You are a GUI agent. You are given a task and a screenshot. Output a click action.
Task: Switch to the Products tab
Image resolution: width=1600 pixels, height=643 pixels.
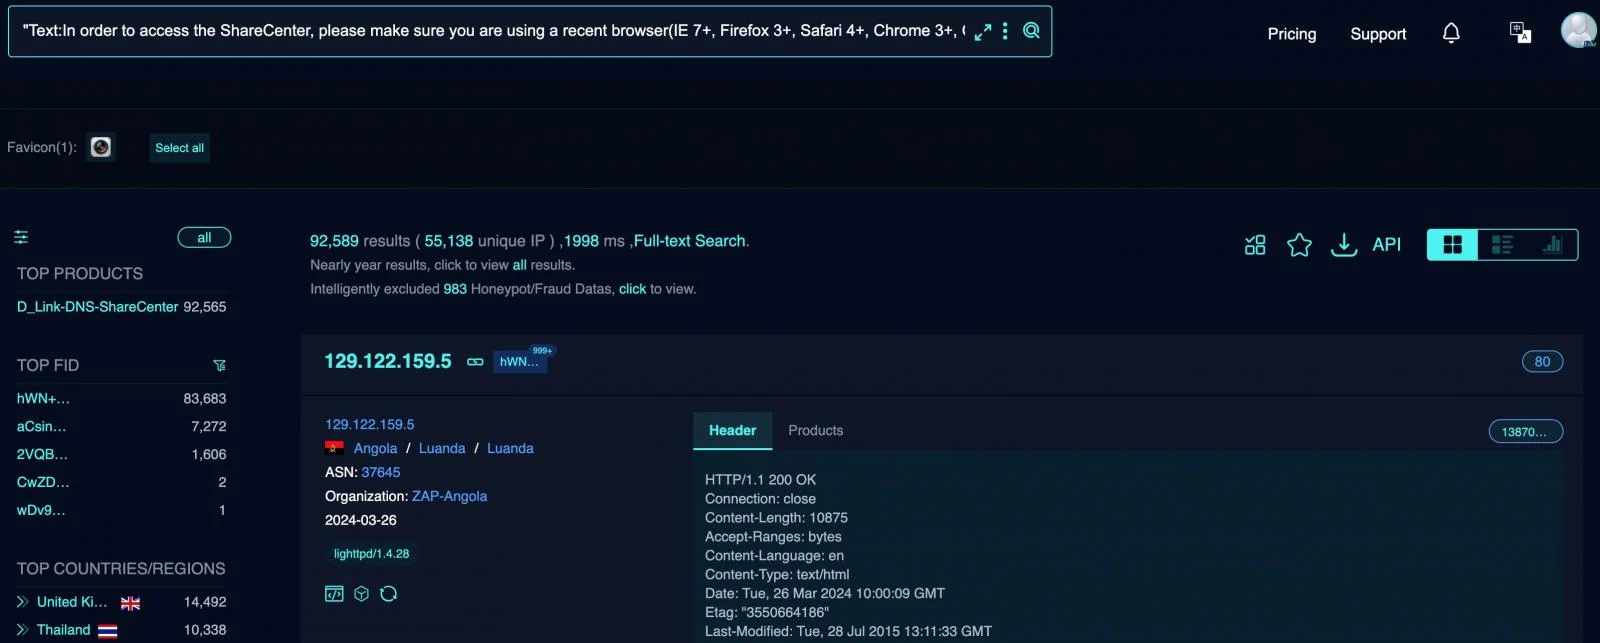tap(815, 431)
